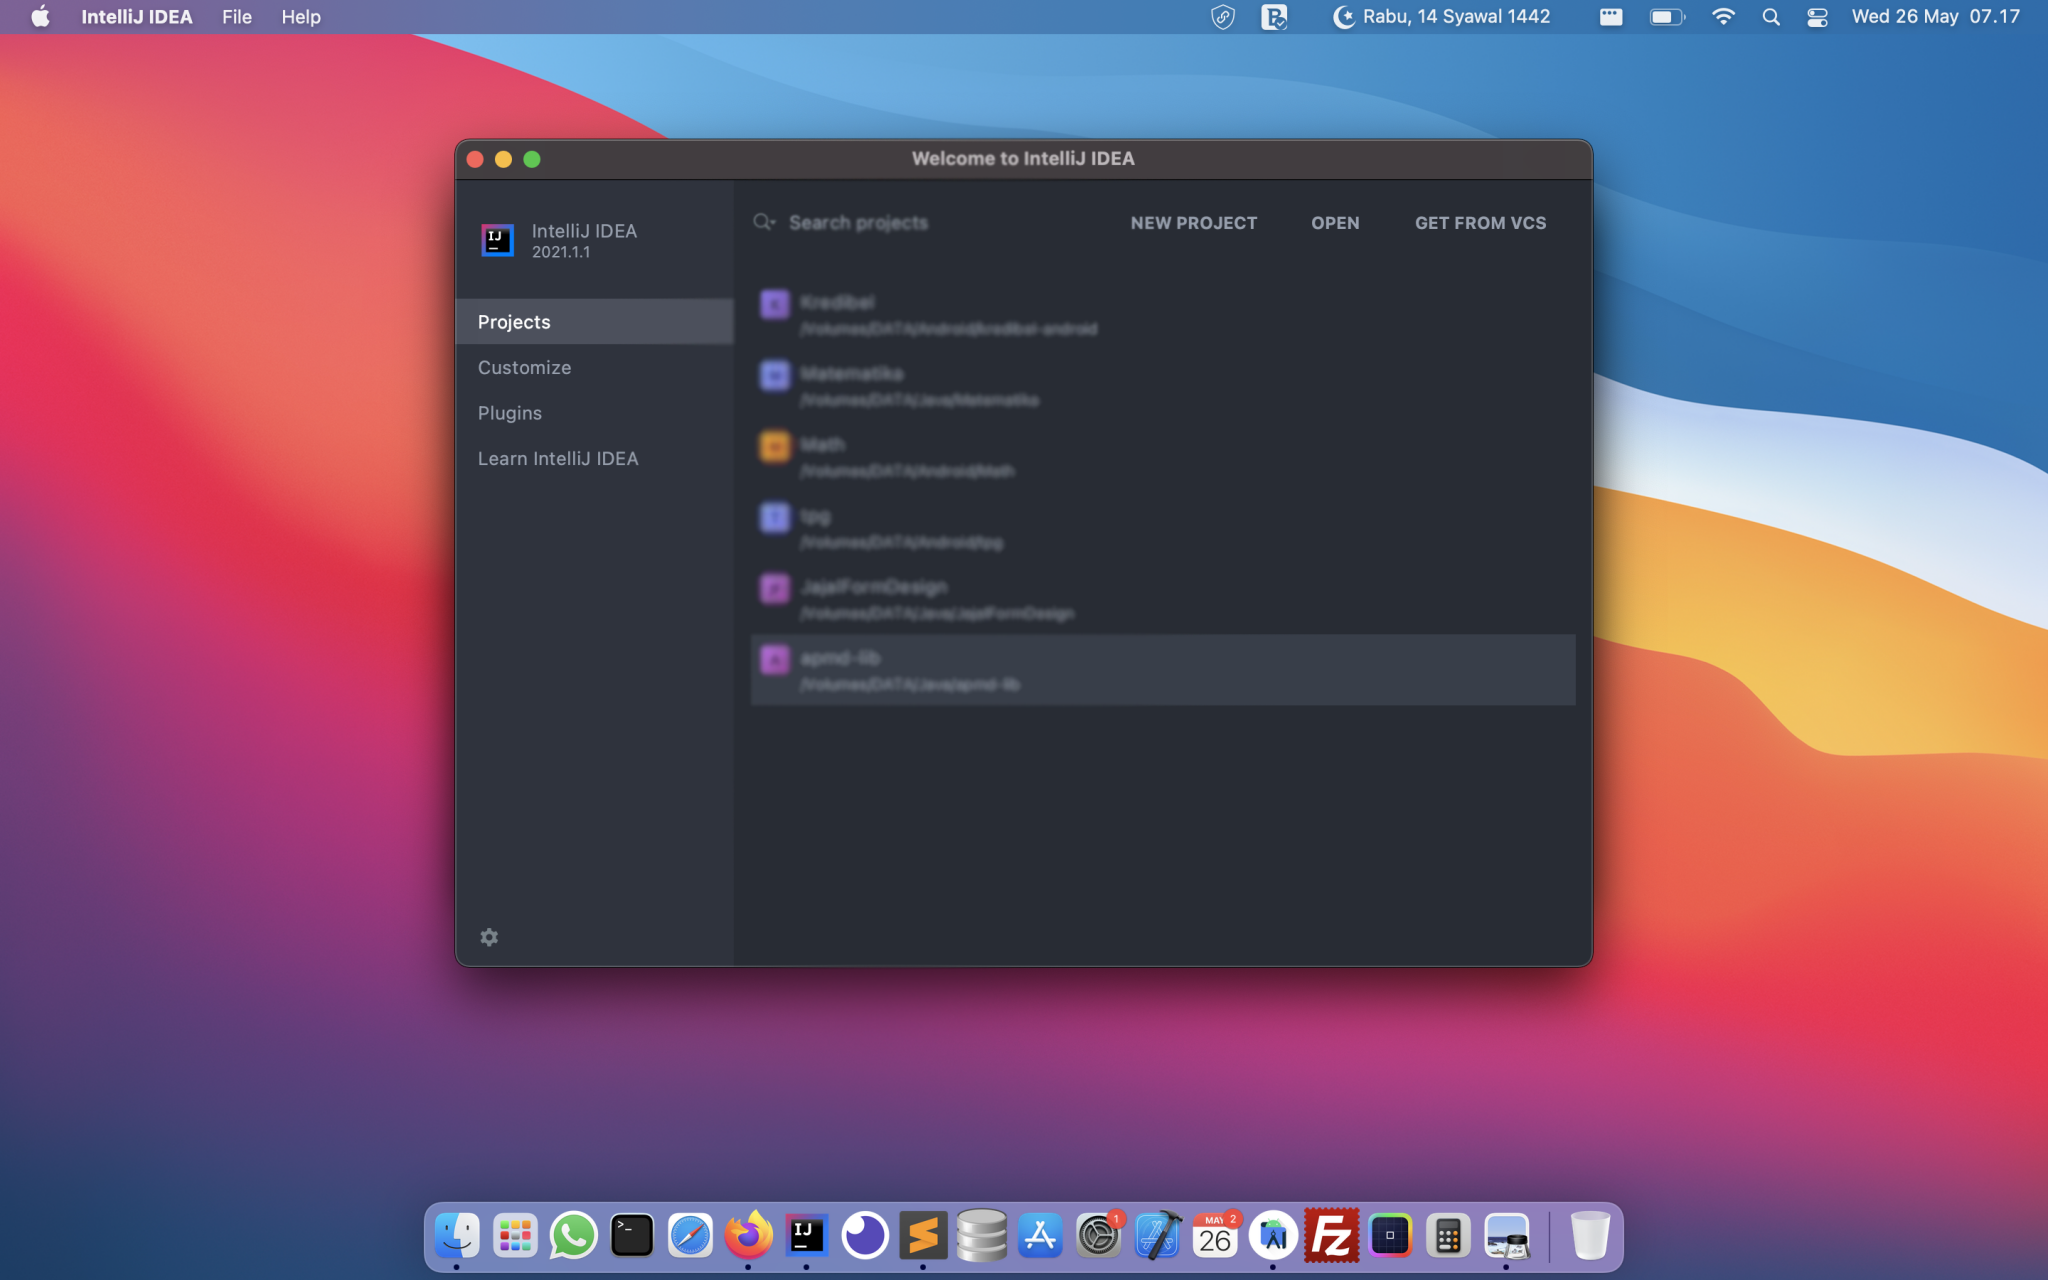Screen dimensions: 2048x1280
Task: Click the IntelliJ IDEA logo in sidebar
Action: click(497, 240)
